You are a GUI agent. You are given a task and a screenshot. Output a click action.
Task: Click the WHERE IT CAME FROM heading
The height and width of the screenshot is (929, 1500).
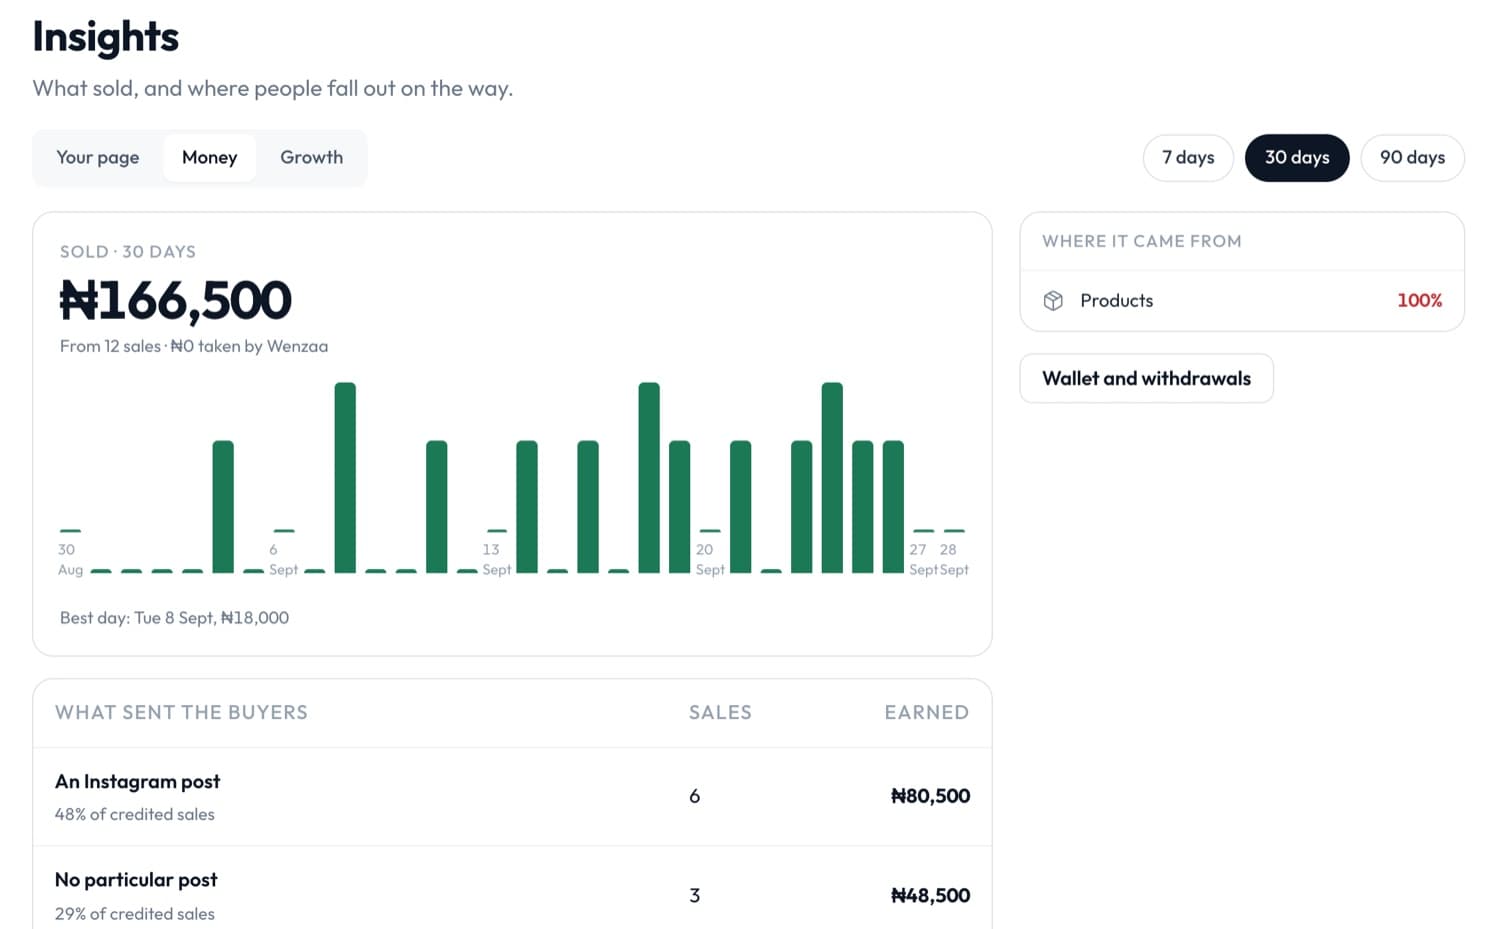point(1142,241)
